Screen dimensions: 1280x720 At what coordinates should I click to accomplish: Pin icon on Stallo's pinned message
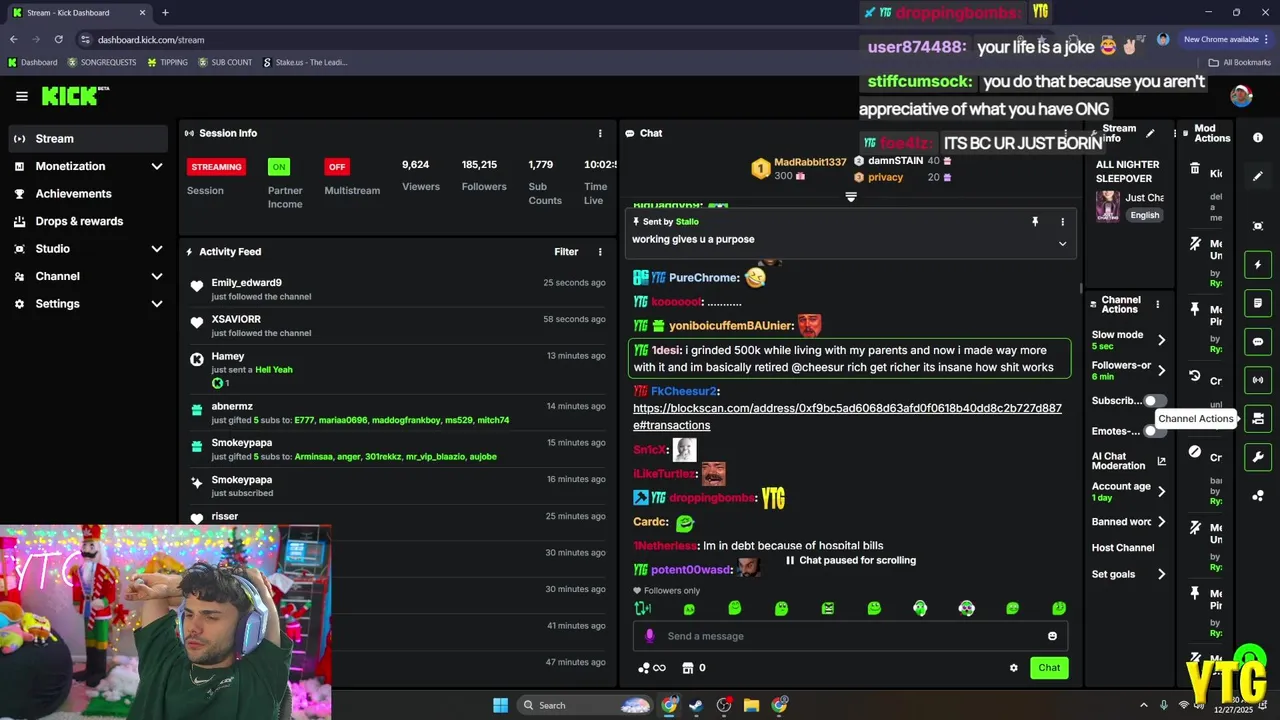click(1035, 222)
